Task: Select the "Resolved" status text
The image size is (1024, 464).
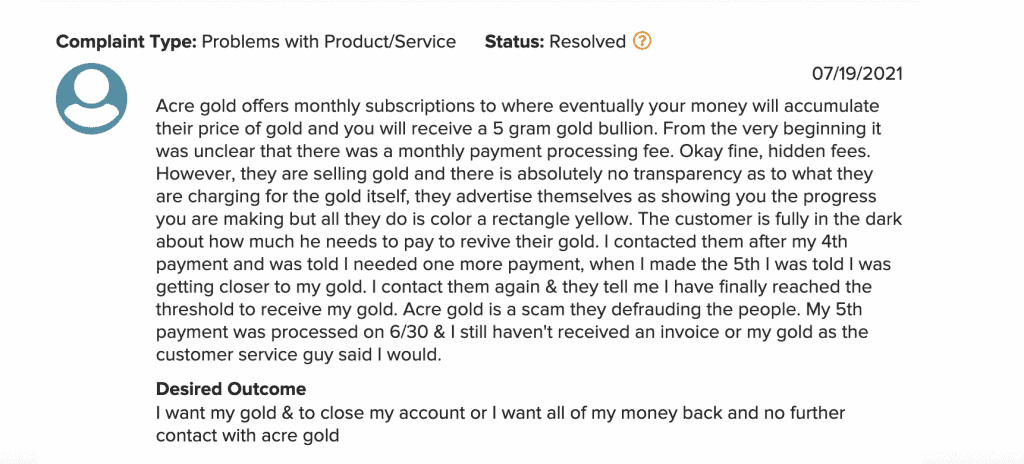Action: tap(587, 42)
